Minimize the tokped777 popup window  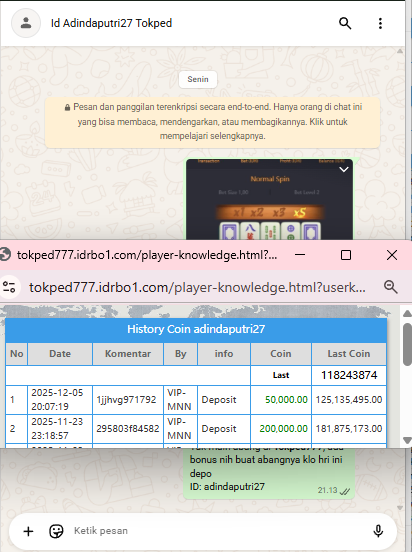tap(300, 255)
